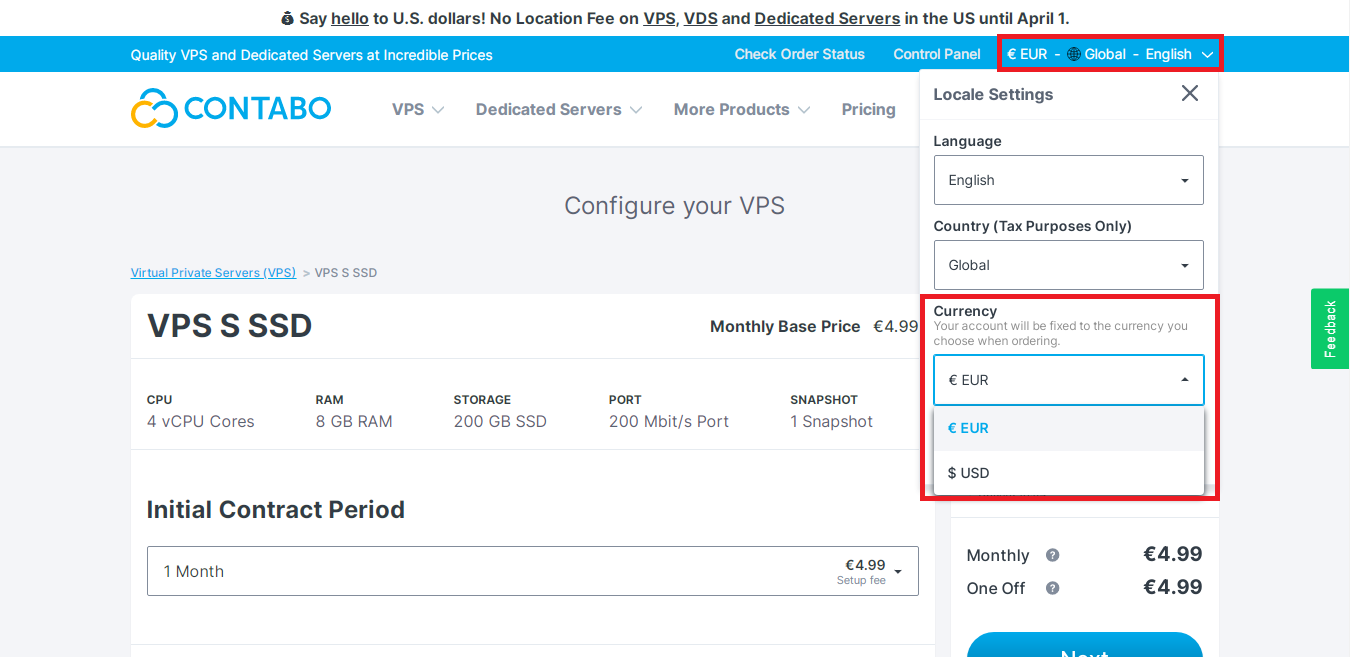Open the Country dropdown showing Global
1350x657 pixels.
point(1068,265)
